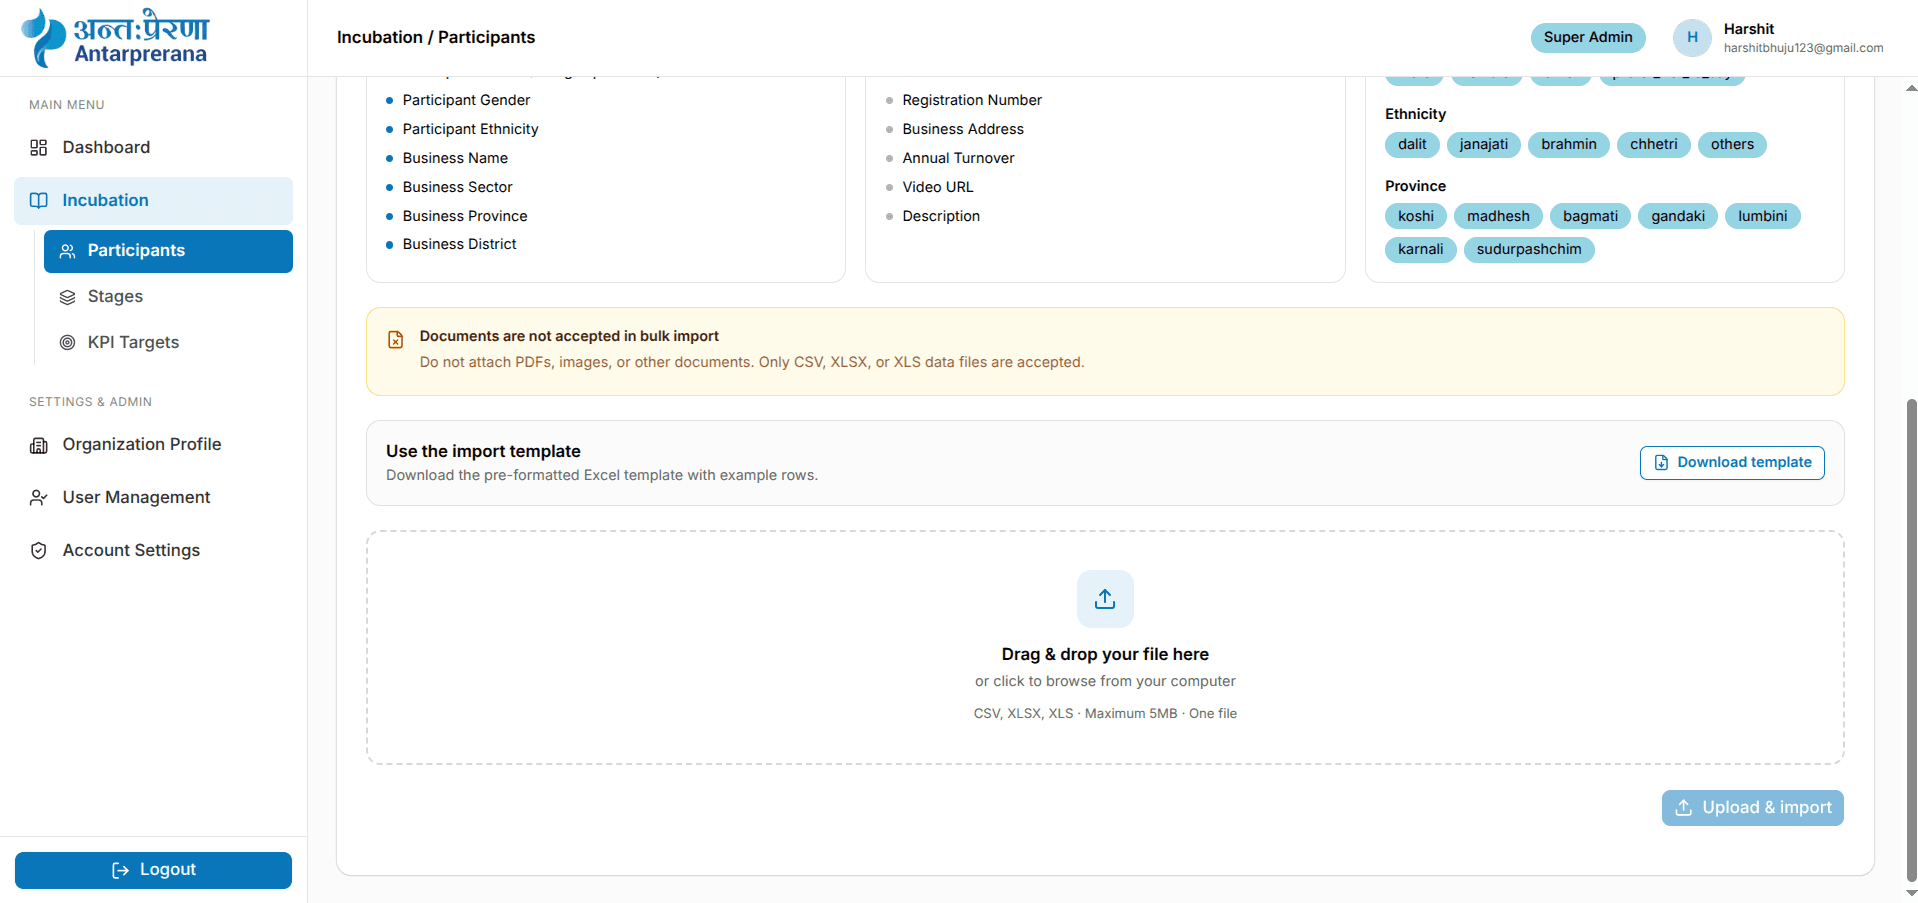
Task: Click the document warning icon in yellow notice
Action: tap(396, 340)
